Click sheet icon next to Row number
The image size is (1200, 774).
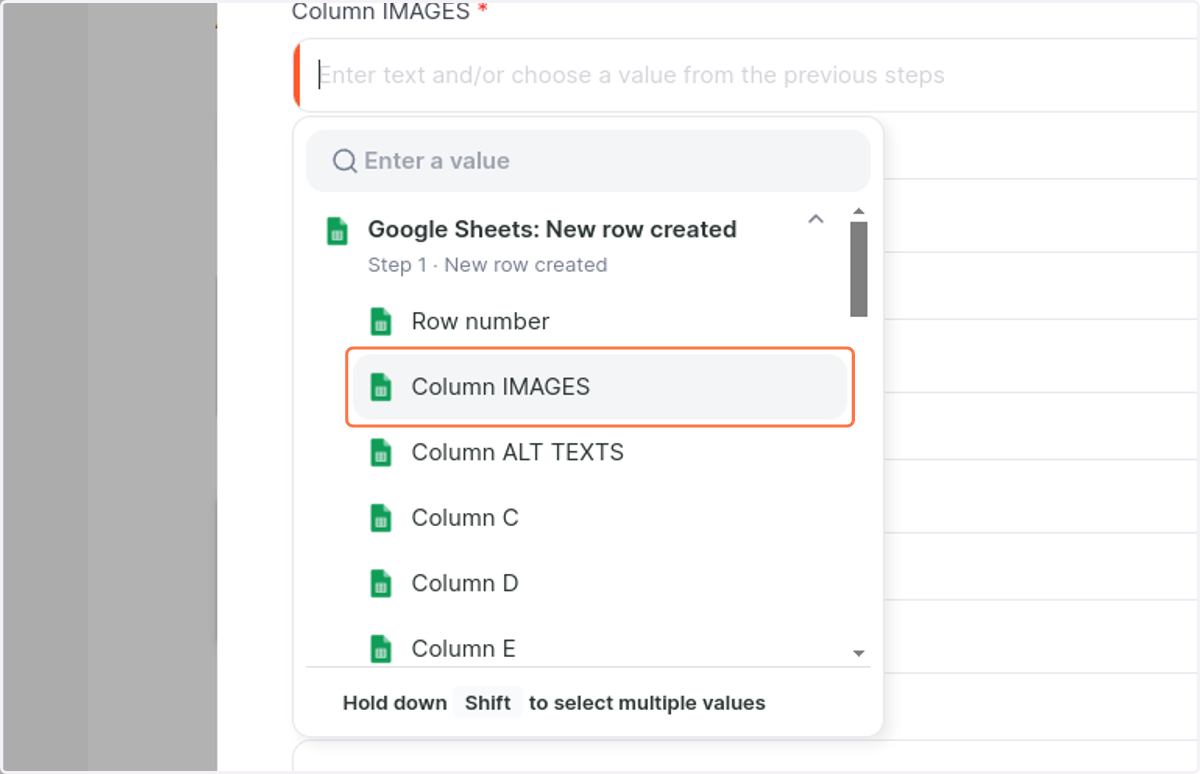(x=380, y=322)
